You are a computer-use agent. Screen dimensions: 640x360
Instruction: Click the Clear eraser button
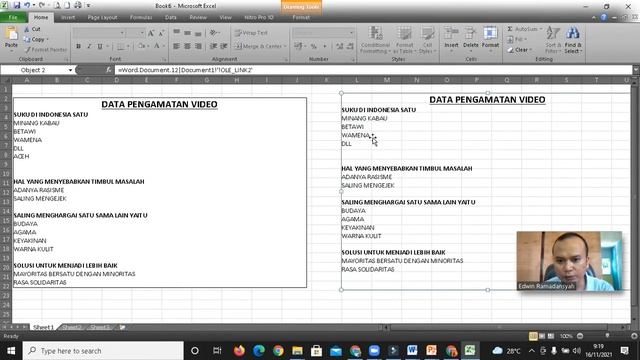tap(519, 50)
